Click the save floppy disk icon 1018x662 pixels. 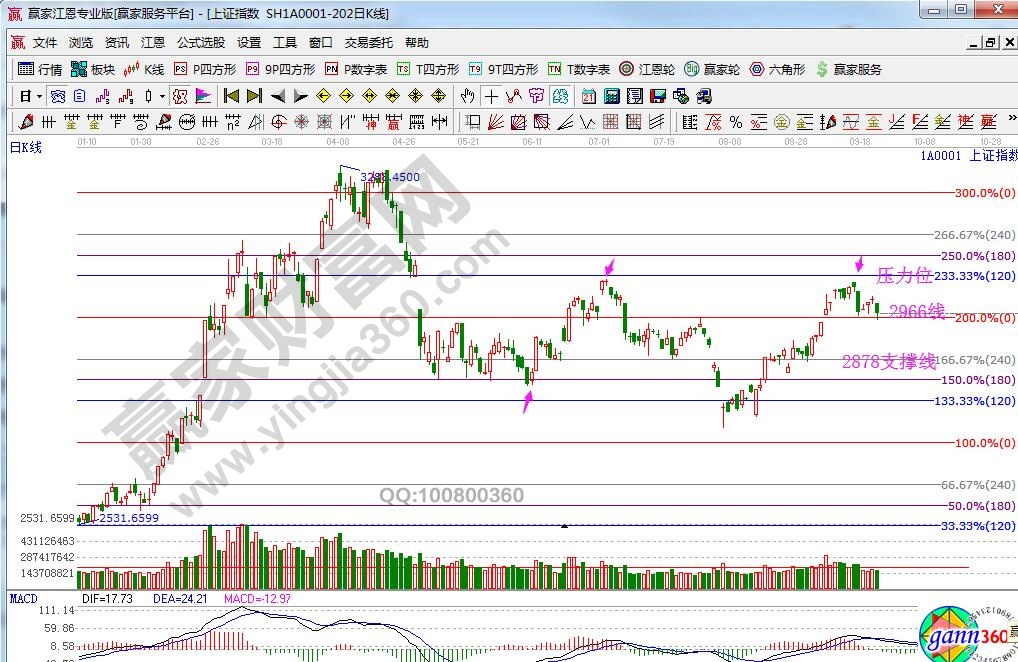click(658, 97)
